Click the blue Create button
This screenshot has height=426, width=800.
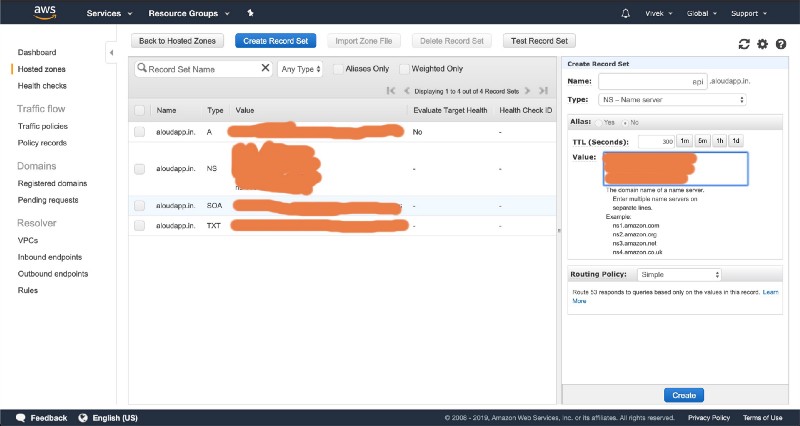coord(684,395)
